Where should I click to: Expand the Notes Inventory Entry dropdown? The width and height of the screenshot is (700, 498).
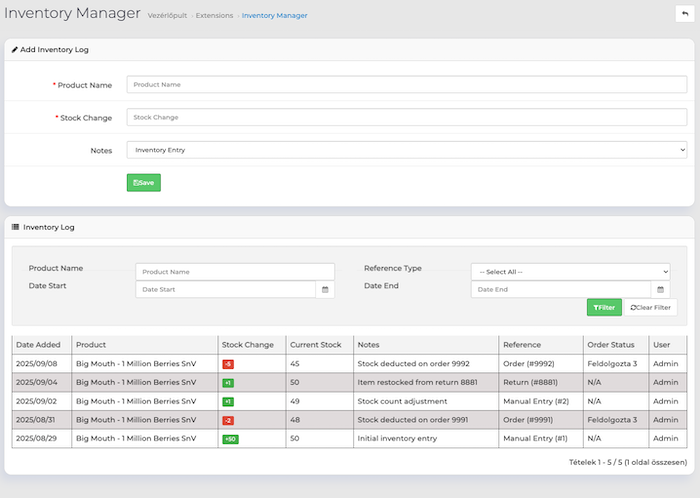click(x=406, y=150)
